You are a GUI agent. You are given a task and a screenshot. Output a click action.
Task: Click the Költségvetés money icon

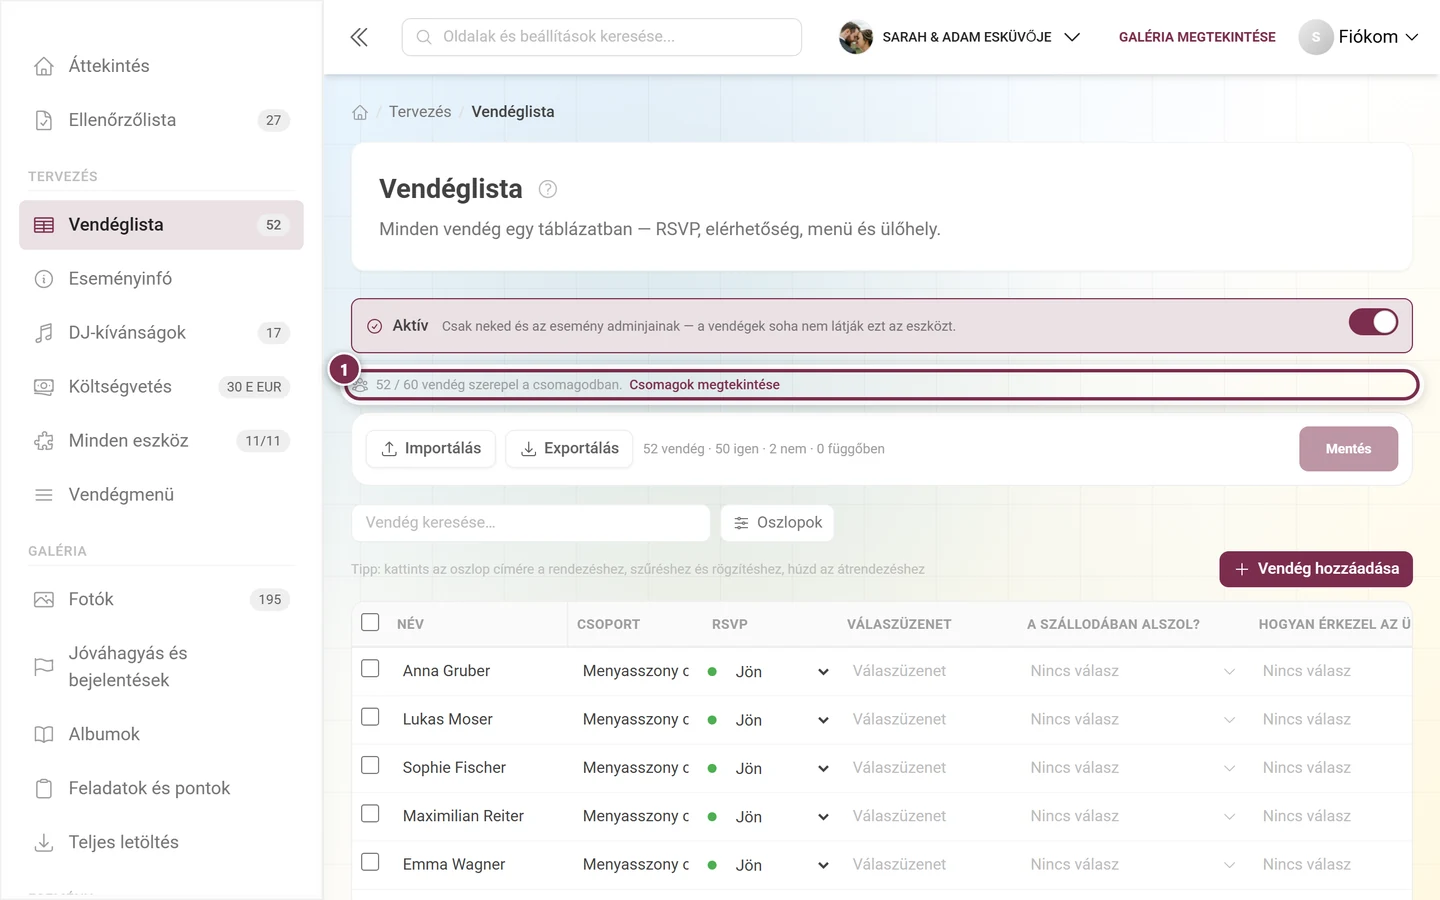tap(44, 387)
